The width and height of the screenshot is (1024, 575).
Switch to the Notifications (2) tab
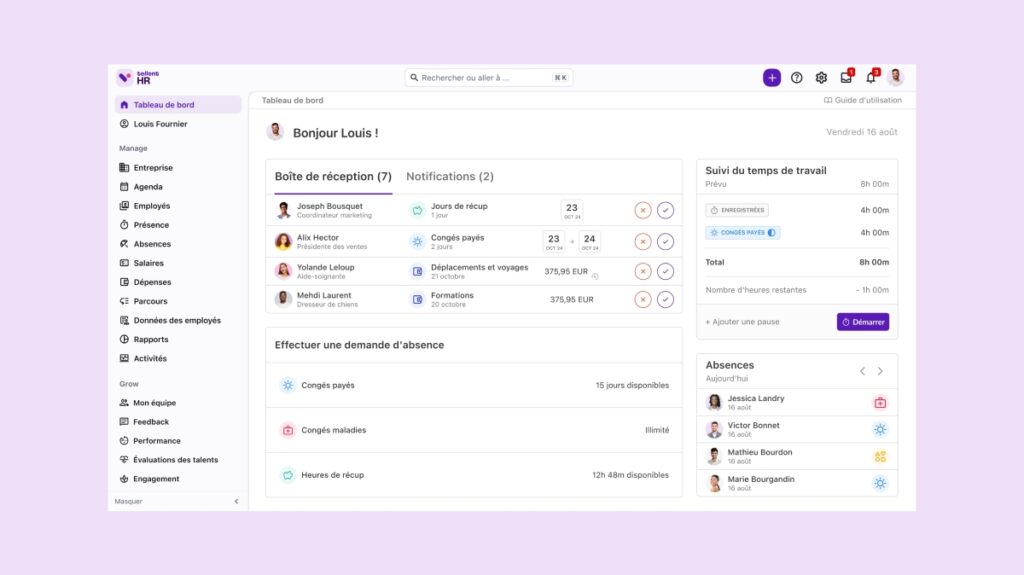pos(449,177)
